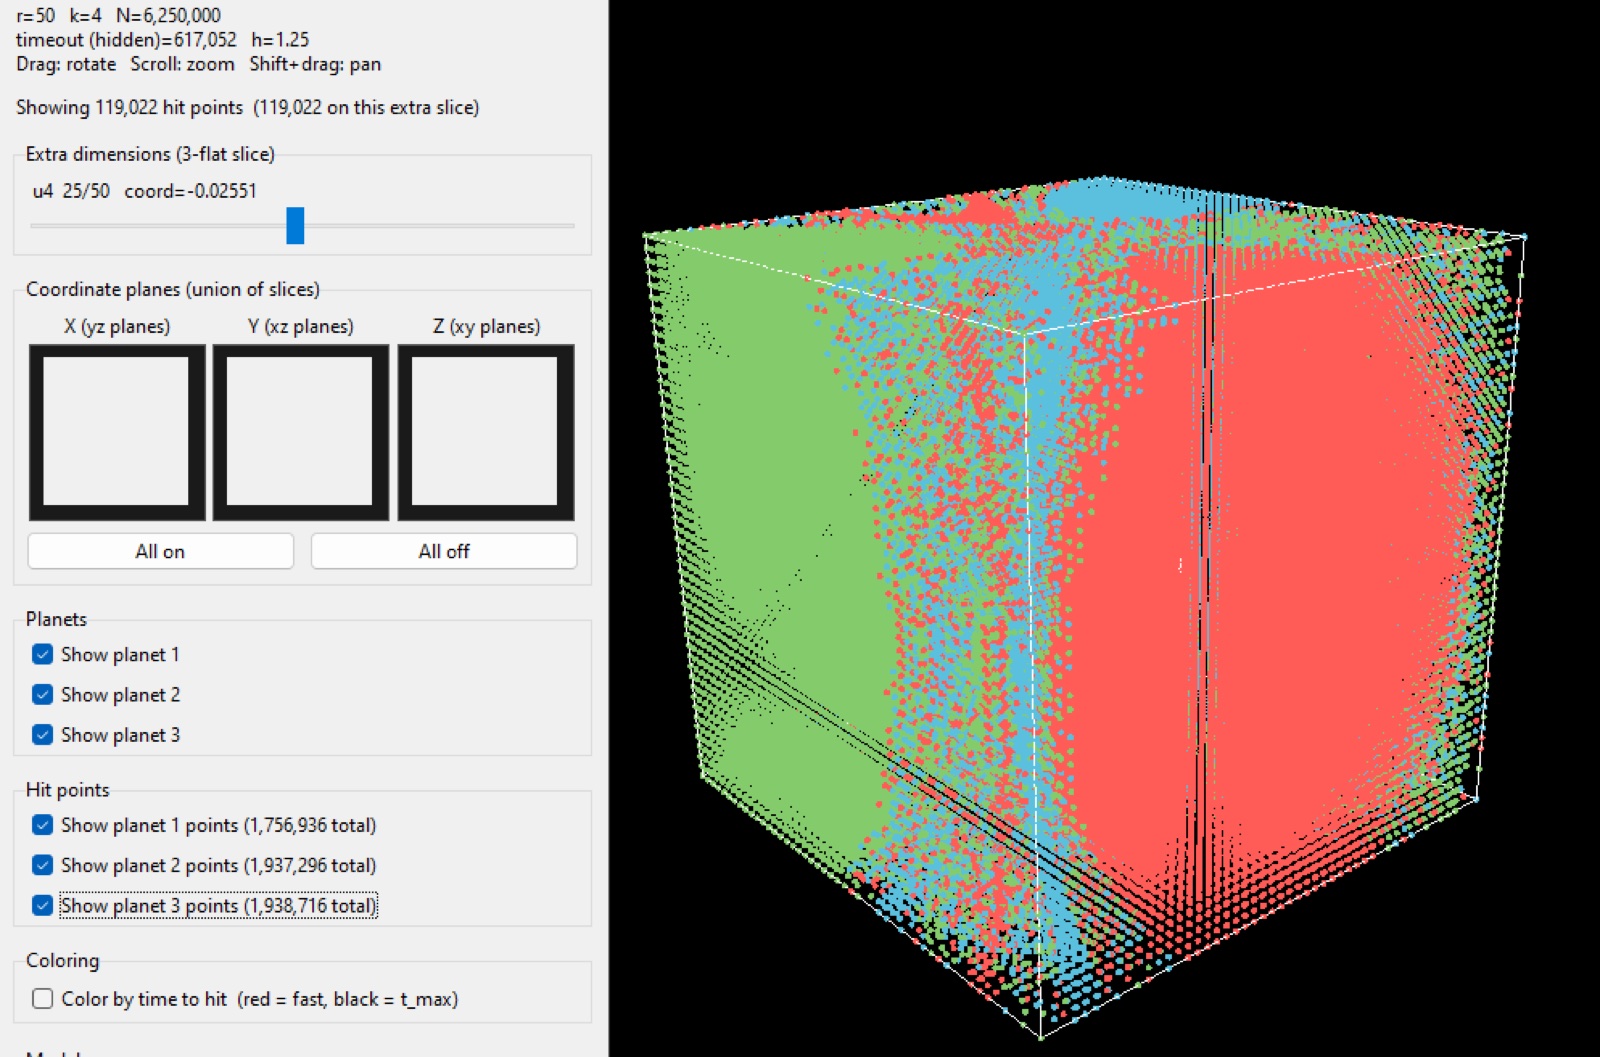Click the Planets group label

click(56, 619)
